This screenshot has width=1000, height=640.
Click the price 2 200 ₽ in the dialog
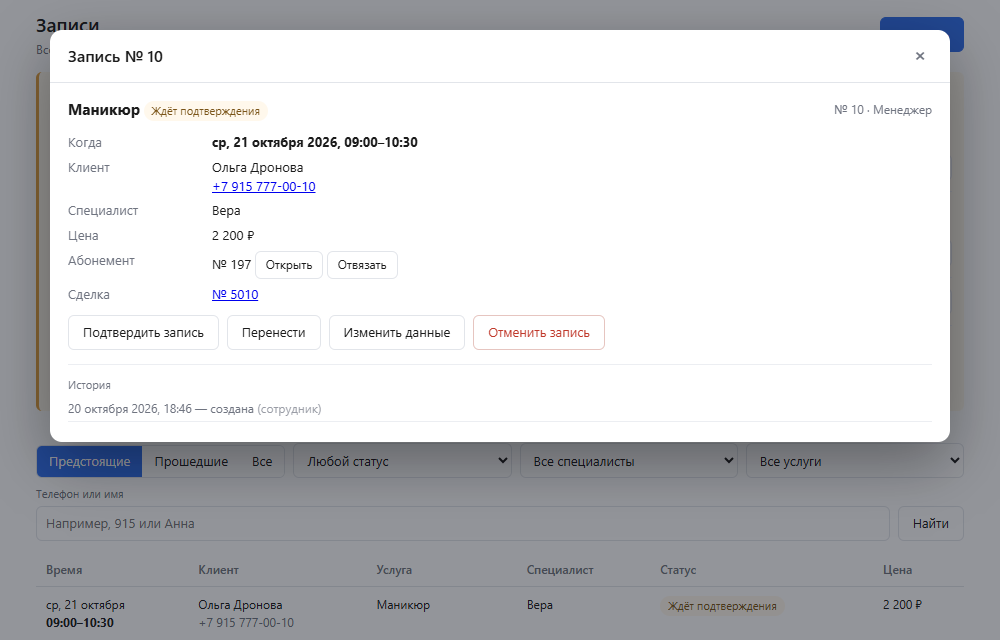pyautogui.click(x=233, y=236)
